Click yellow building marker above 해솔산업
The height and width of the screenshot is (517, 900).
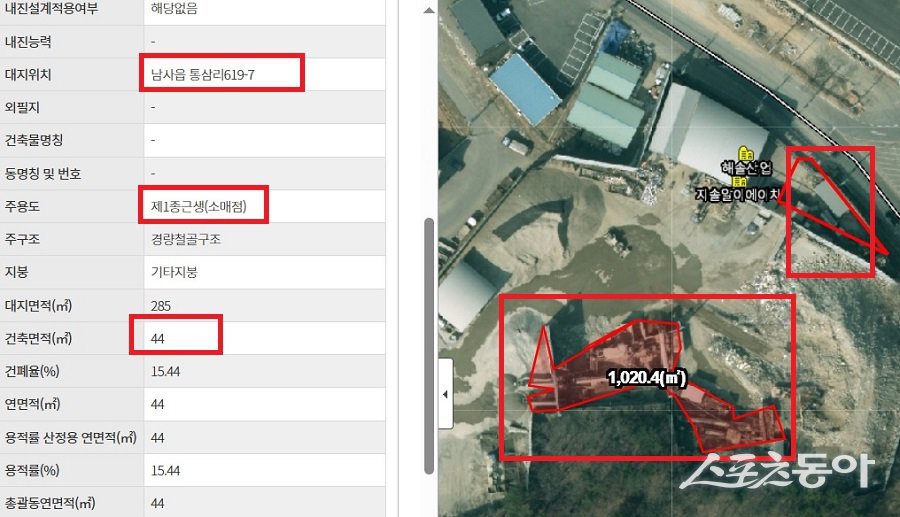[746, 153]
